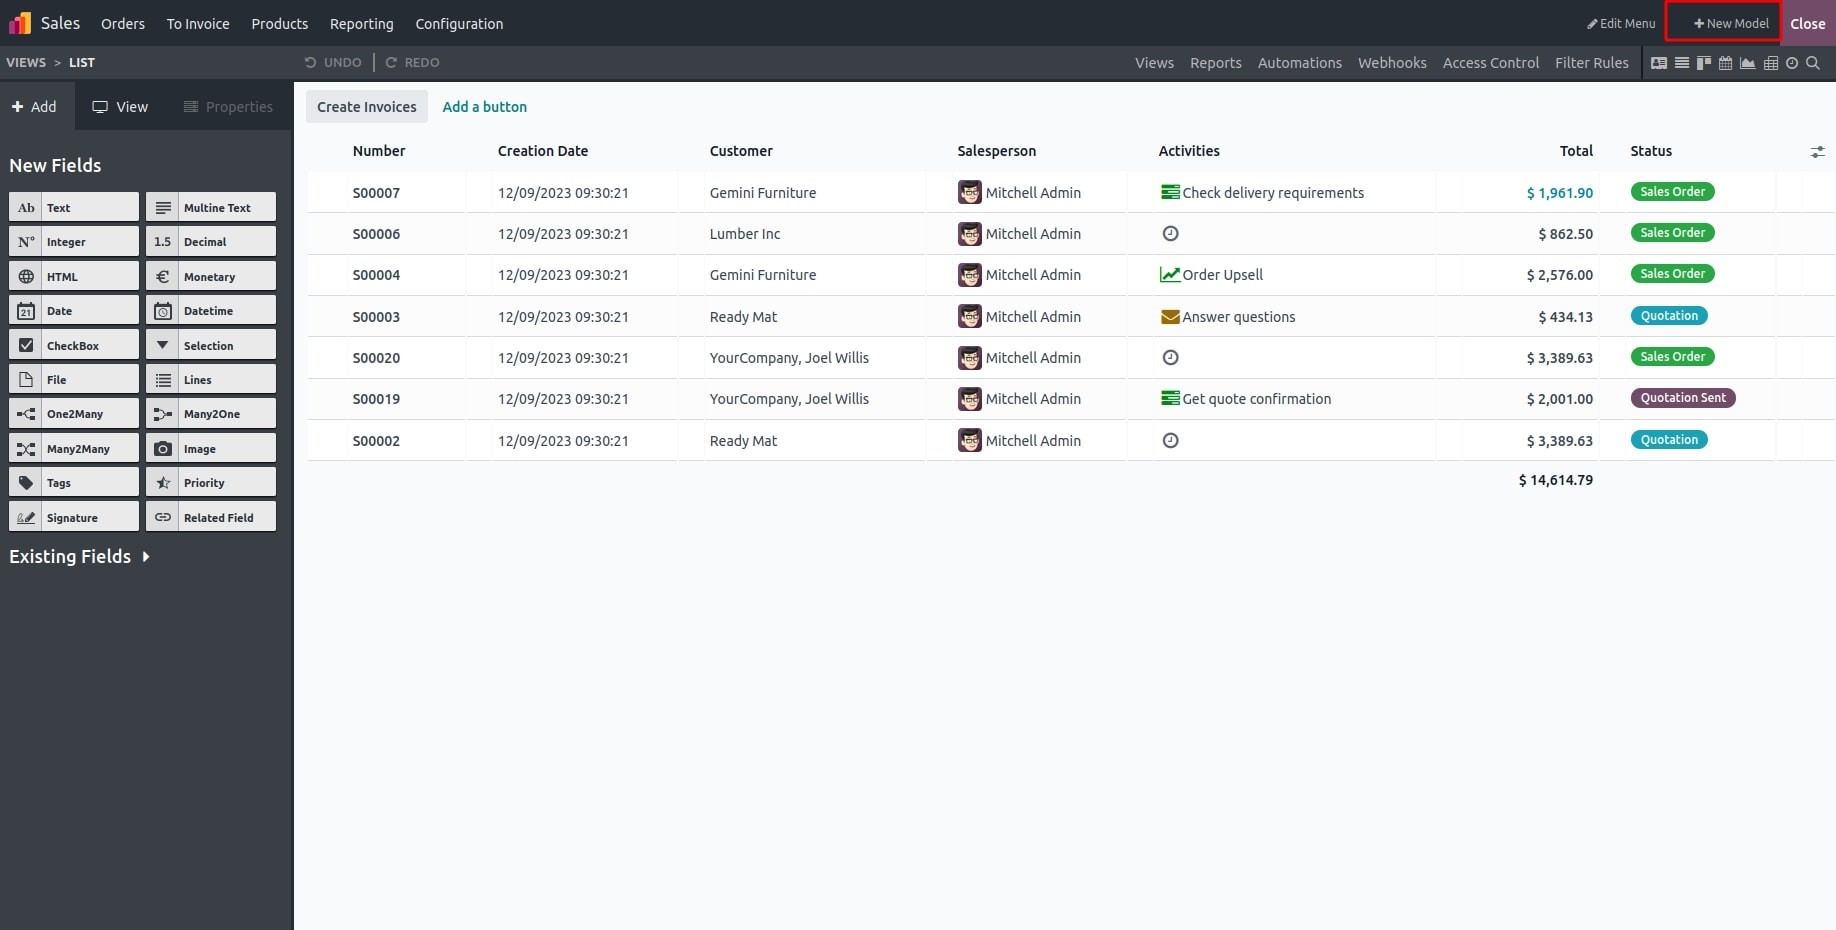Open Order Upsell activity for S00004
Screen dimensions: 1836x930
[x=1211, y=274]
